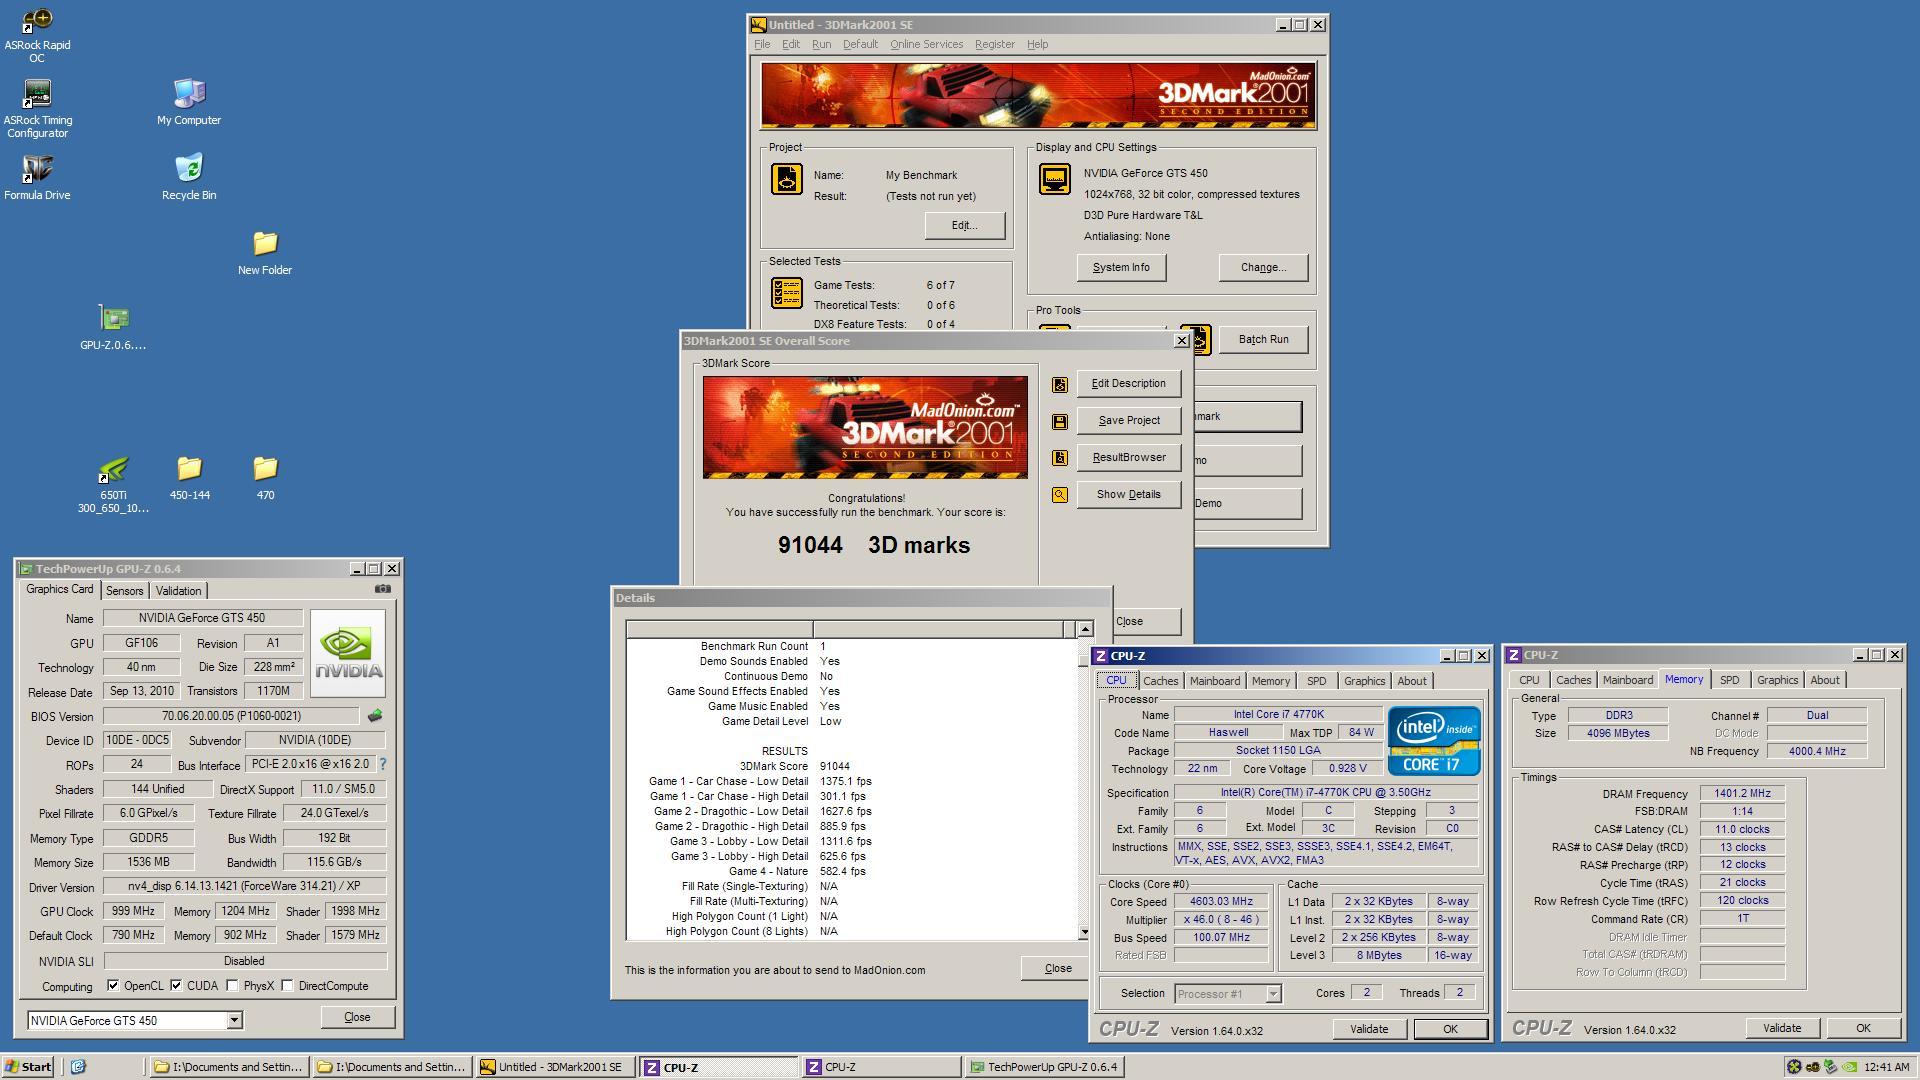This screenshot has width=1920, height=1080.
Task: Select the 450-144 folder icon
Action: [189, 478]
